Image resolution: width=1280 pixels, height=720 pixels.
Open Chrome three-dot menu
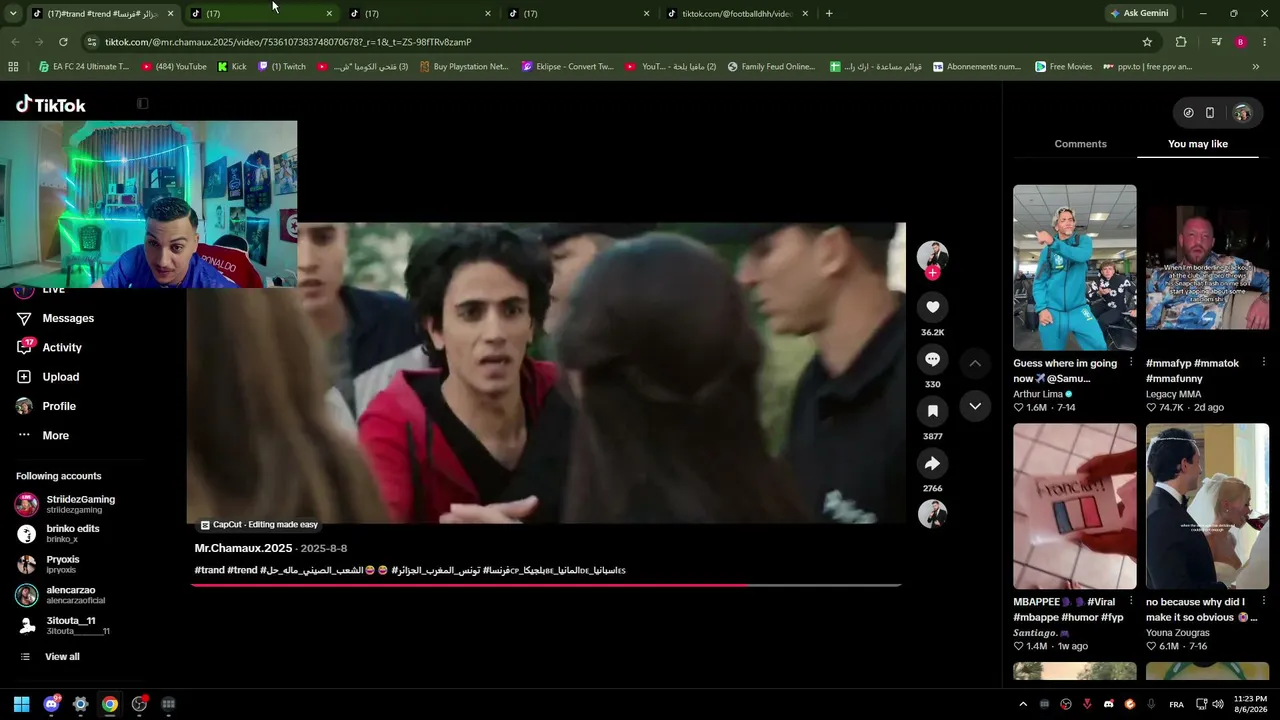point(1265,42)
